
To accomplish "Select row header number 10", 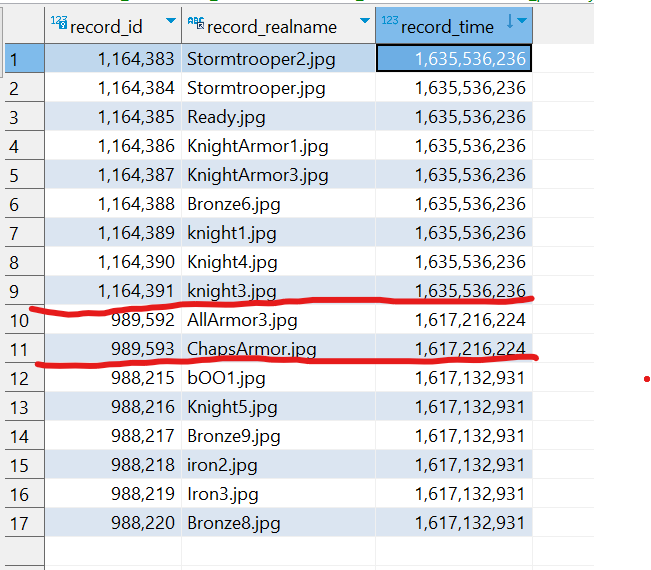I will 24,320.
